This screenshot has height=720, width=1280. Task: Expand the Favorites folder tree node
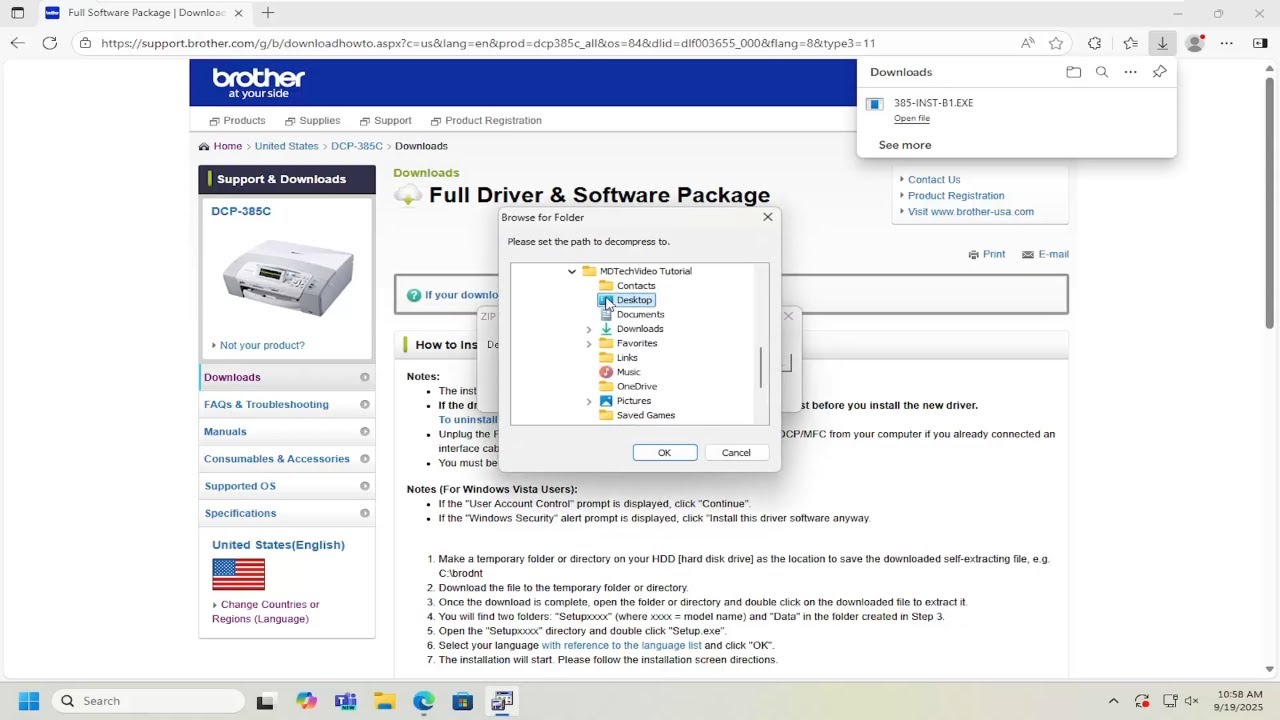point(589,343)
